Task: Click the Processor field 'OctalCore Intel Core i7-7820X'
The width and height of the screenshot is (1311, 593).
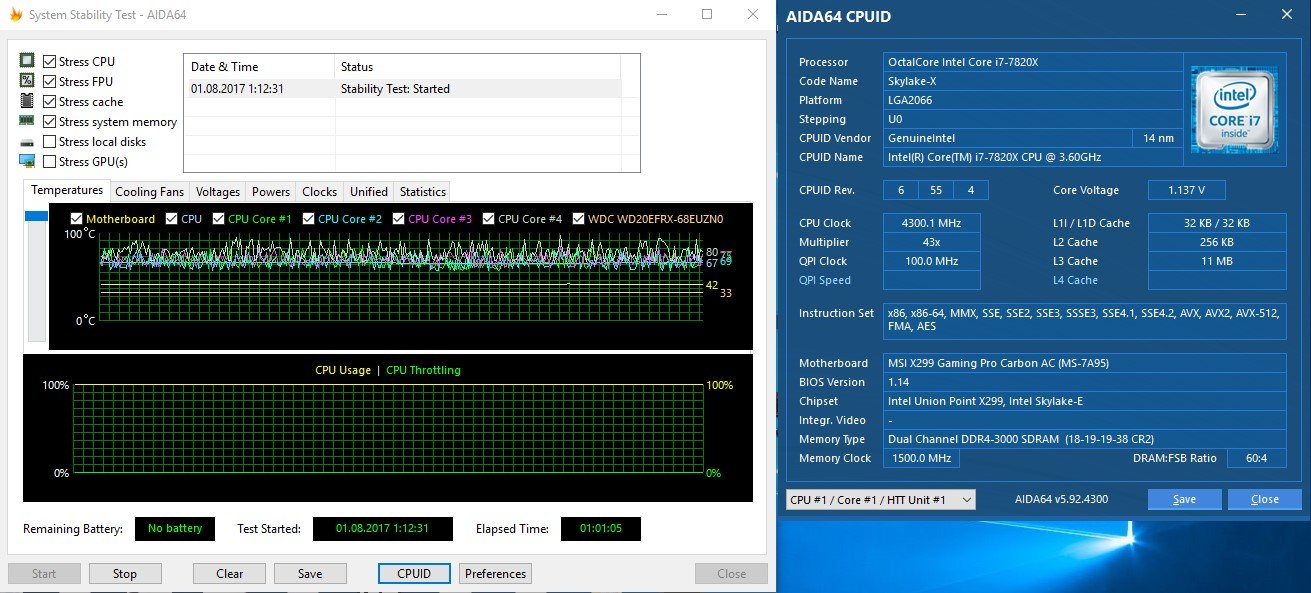Action: (1032, 62)
